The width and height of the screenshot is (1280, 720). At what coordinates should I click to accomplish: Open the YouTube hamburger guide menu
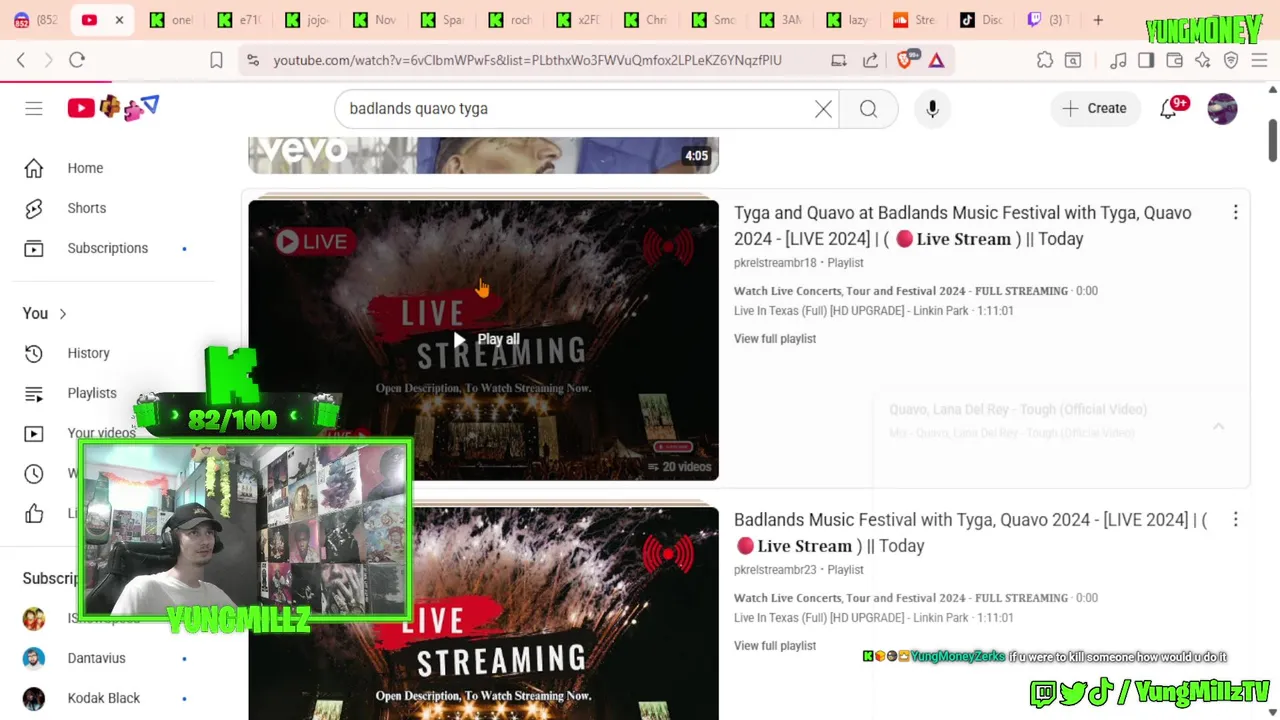tap(34, 108)
